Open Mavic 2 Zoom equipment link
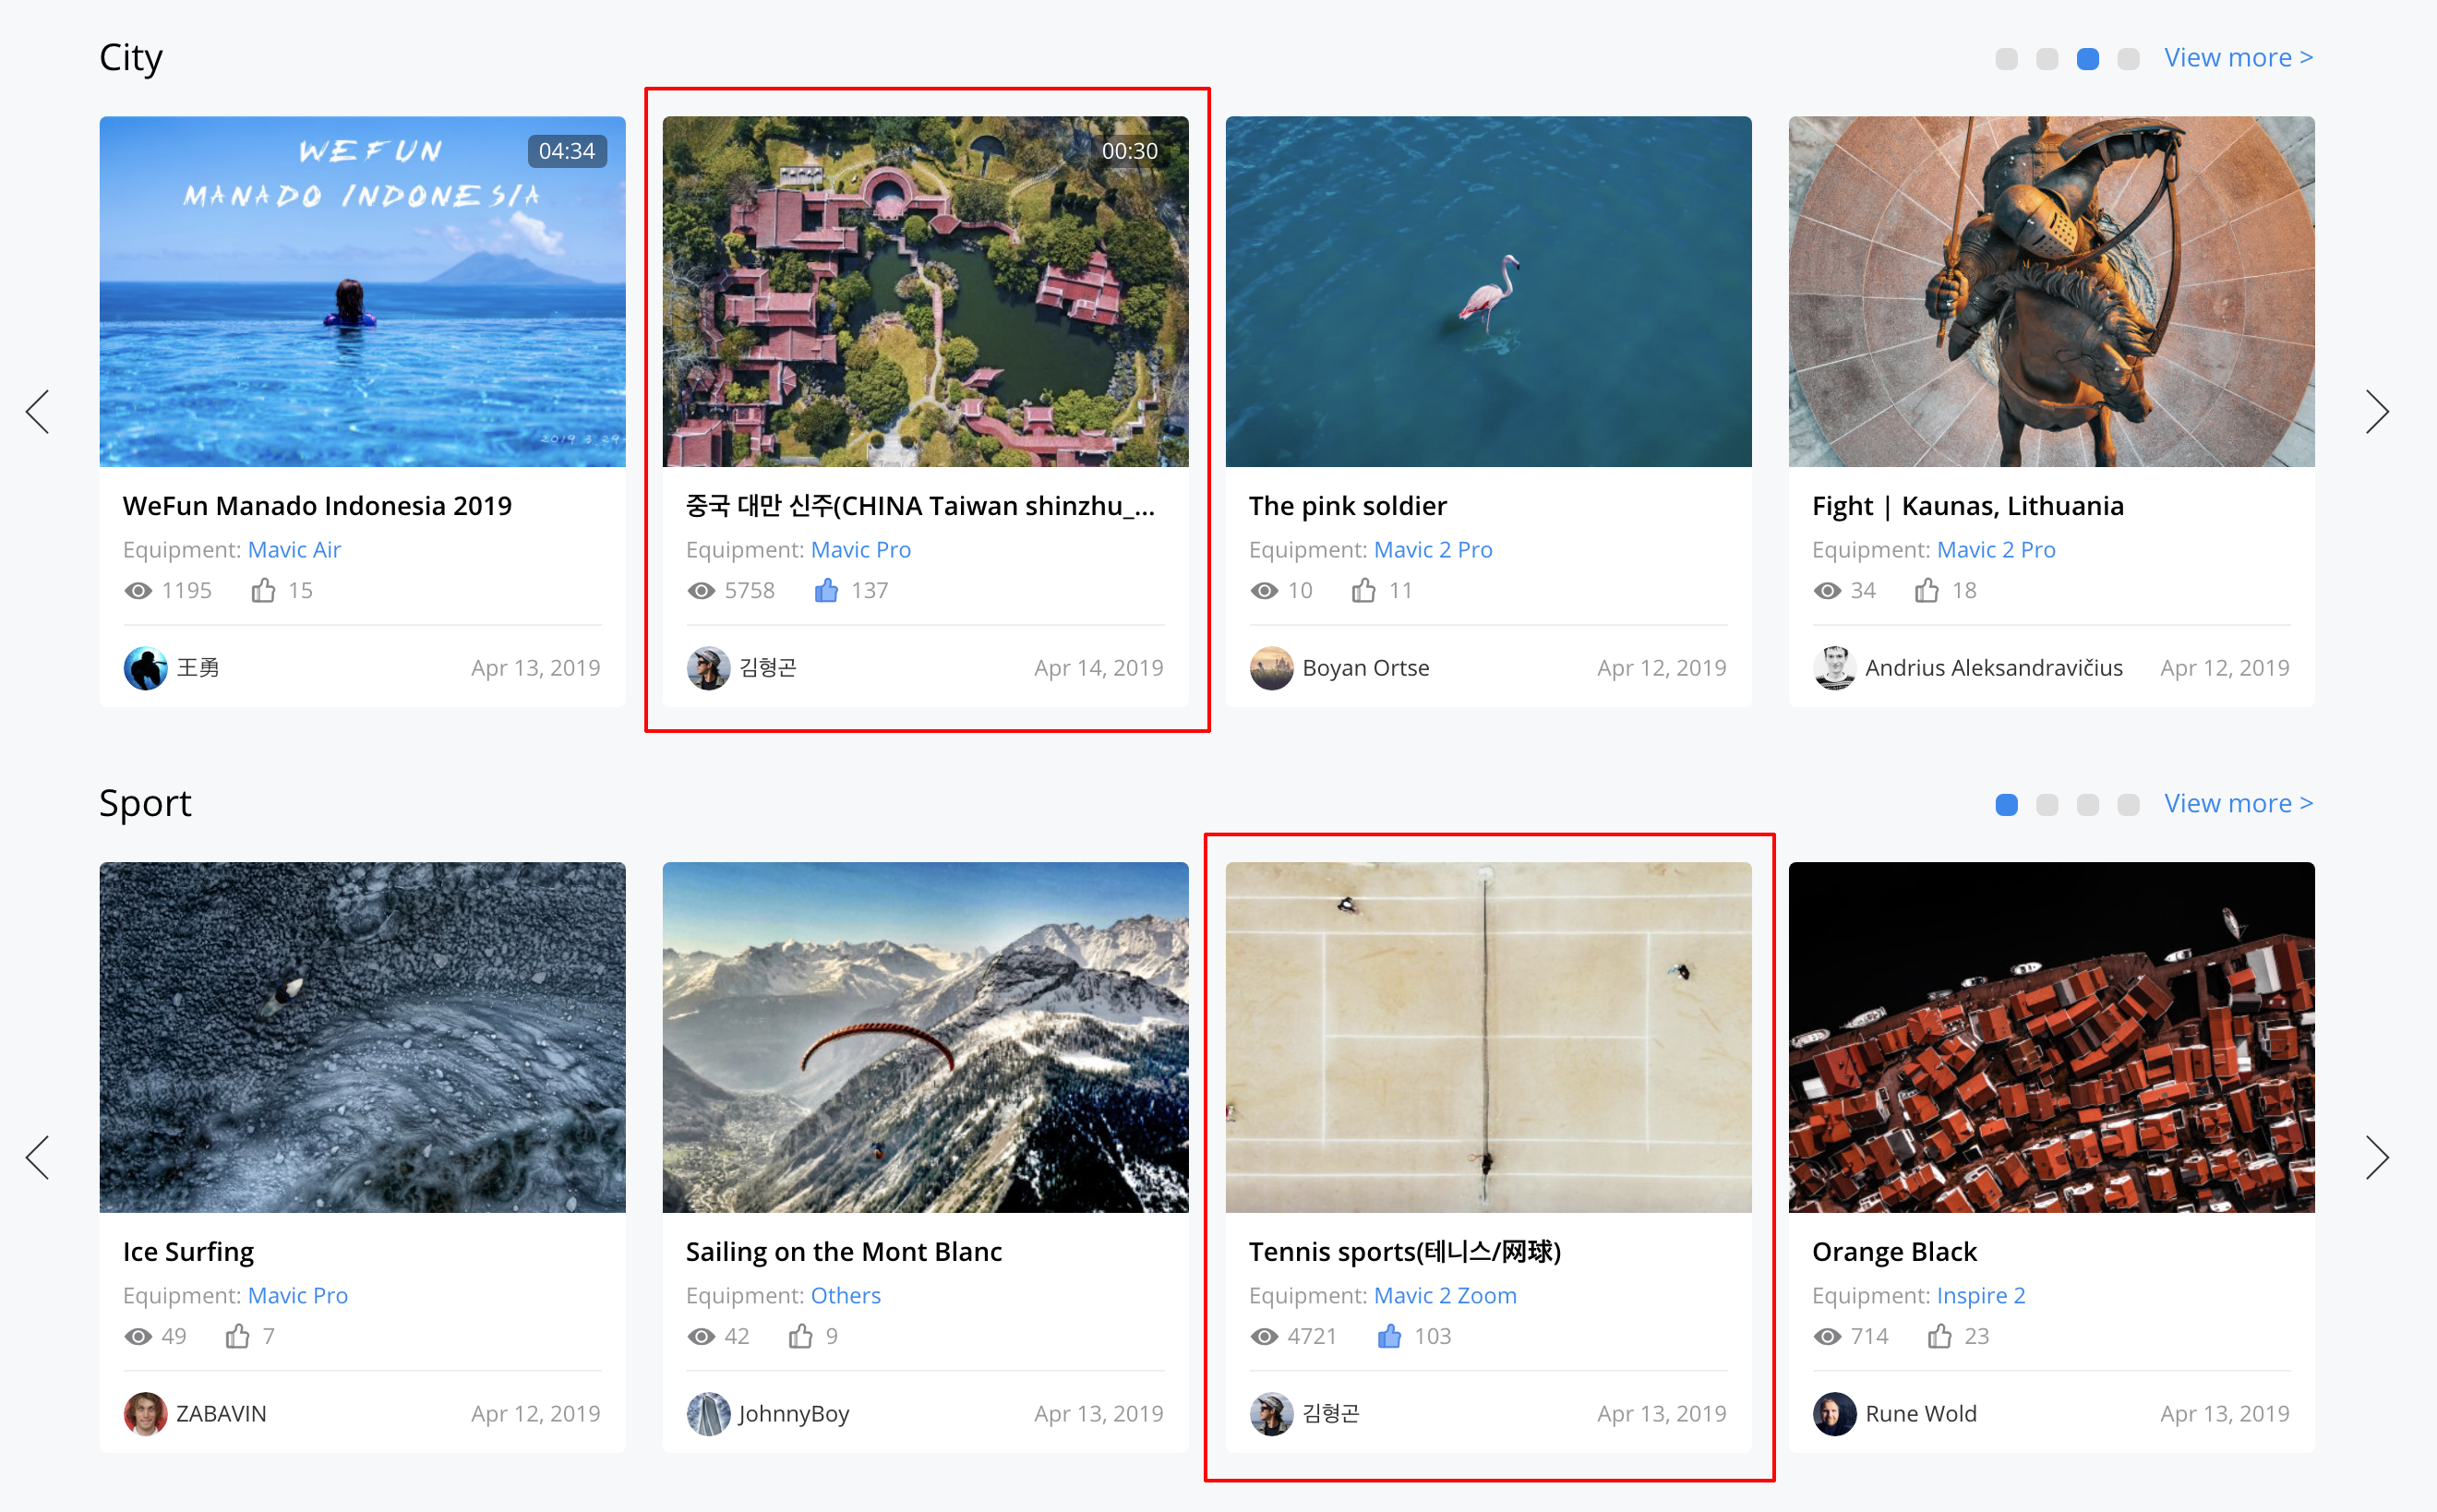The height and width of the screenshot is (1512, 2437). tap(1445, 1295)
